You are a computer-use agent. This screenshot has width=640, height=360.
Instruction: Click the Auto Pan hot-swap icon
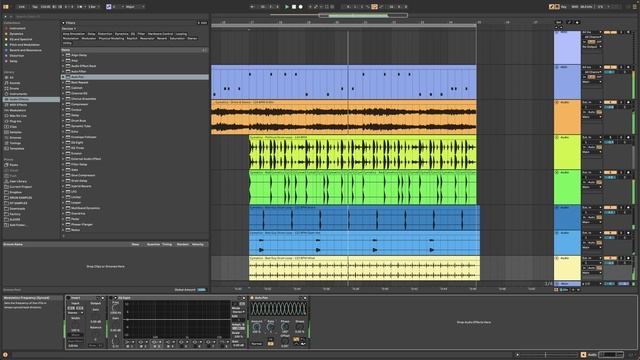click(300, 298)
